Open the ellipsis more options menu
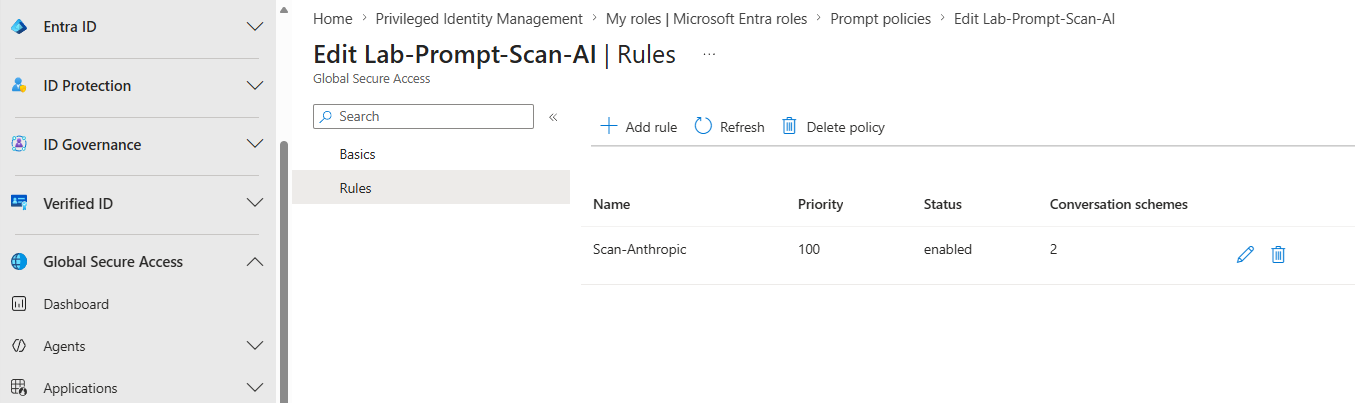This screenshot has height=403, width=1361. (x=709, y=55)
